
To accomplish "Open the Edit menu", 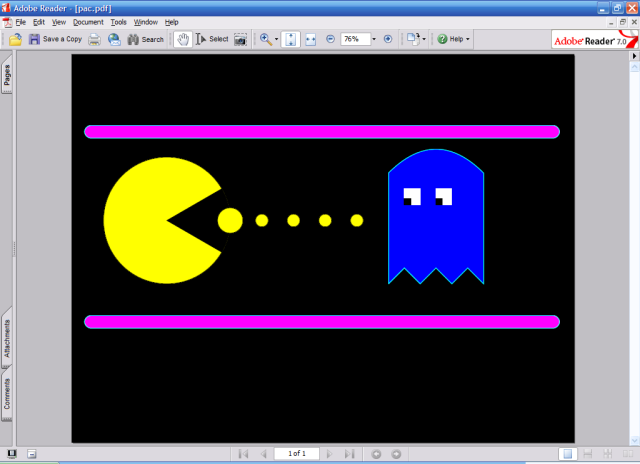I will 39,22.
